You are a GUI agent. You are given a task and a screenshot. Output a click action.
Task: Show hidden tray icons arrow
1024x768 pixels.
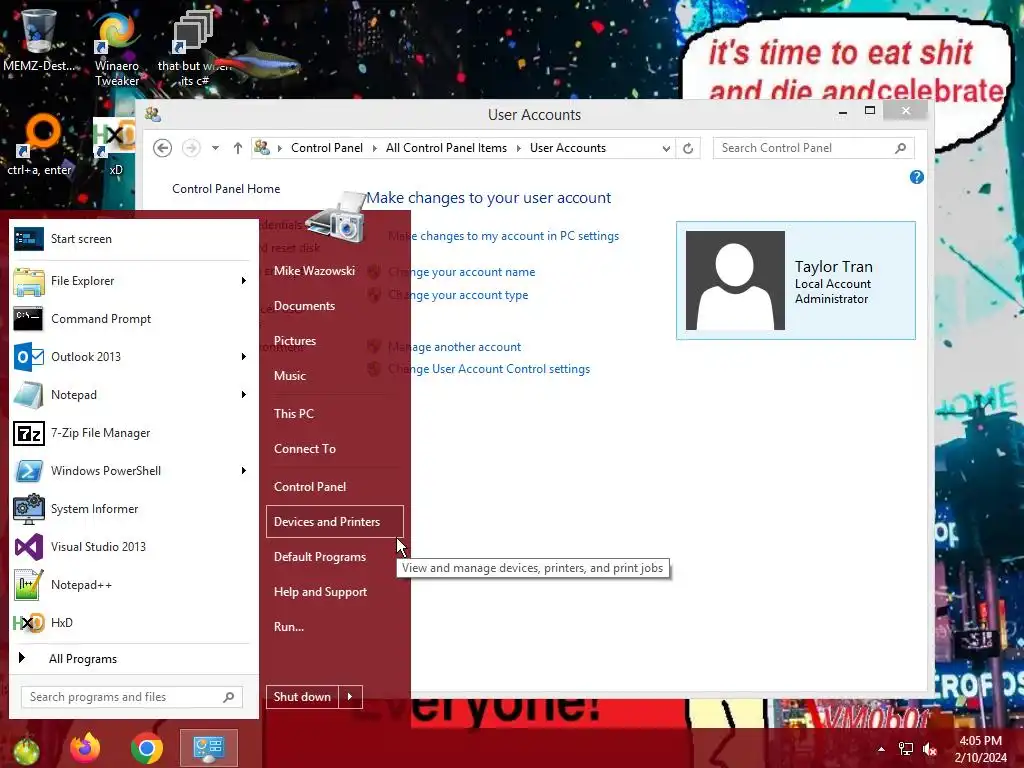click(x=882, y=749)
